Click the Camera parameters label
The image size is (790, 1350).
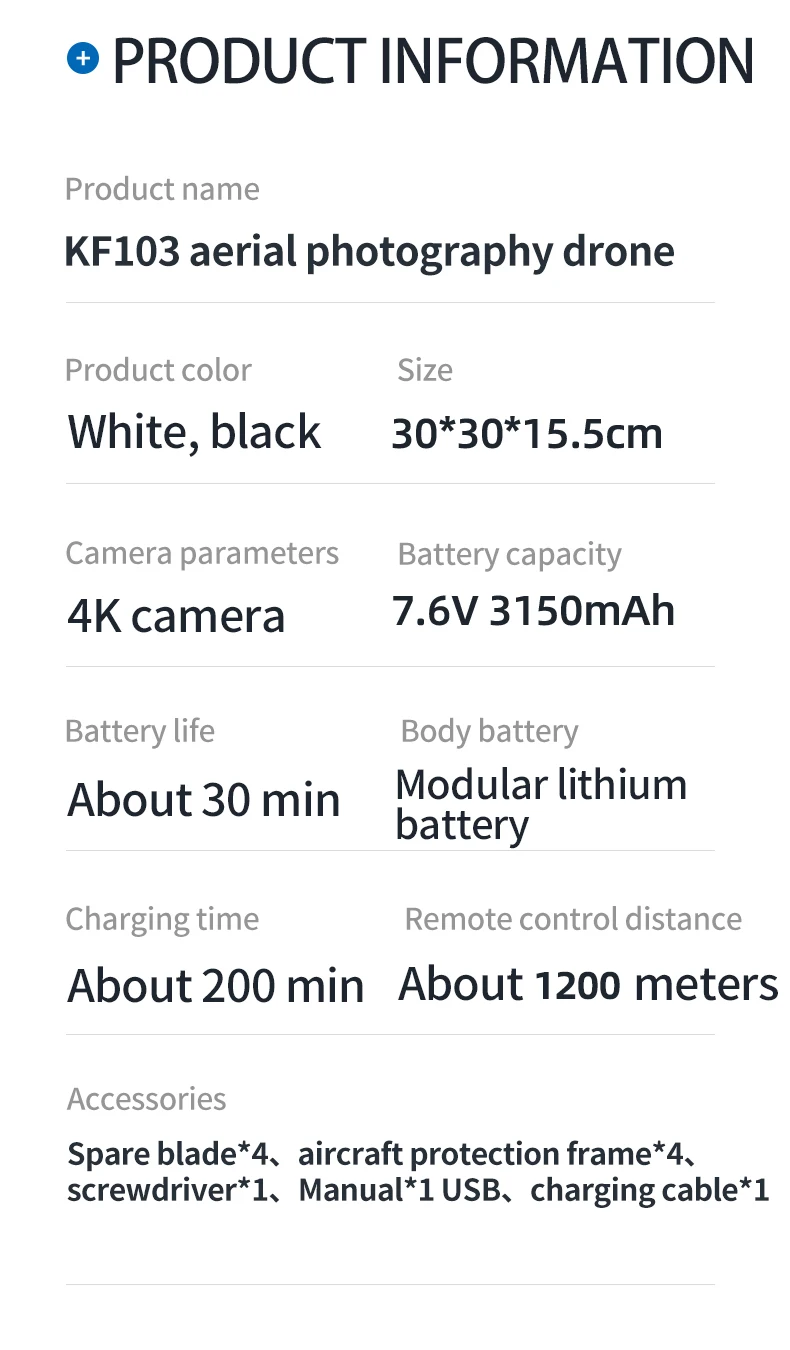(202, 554)
